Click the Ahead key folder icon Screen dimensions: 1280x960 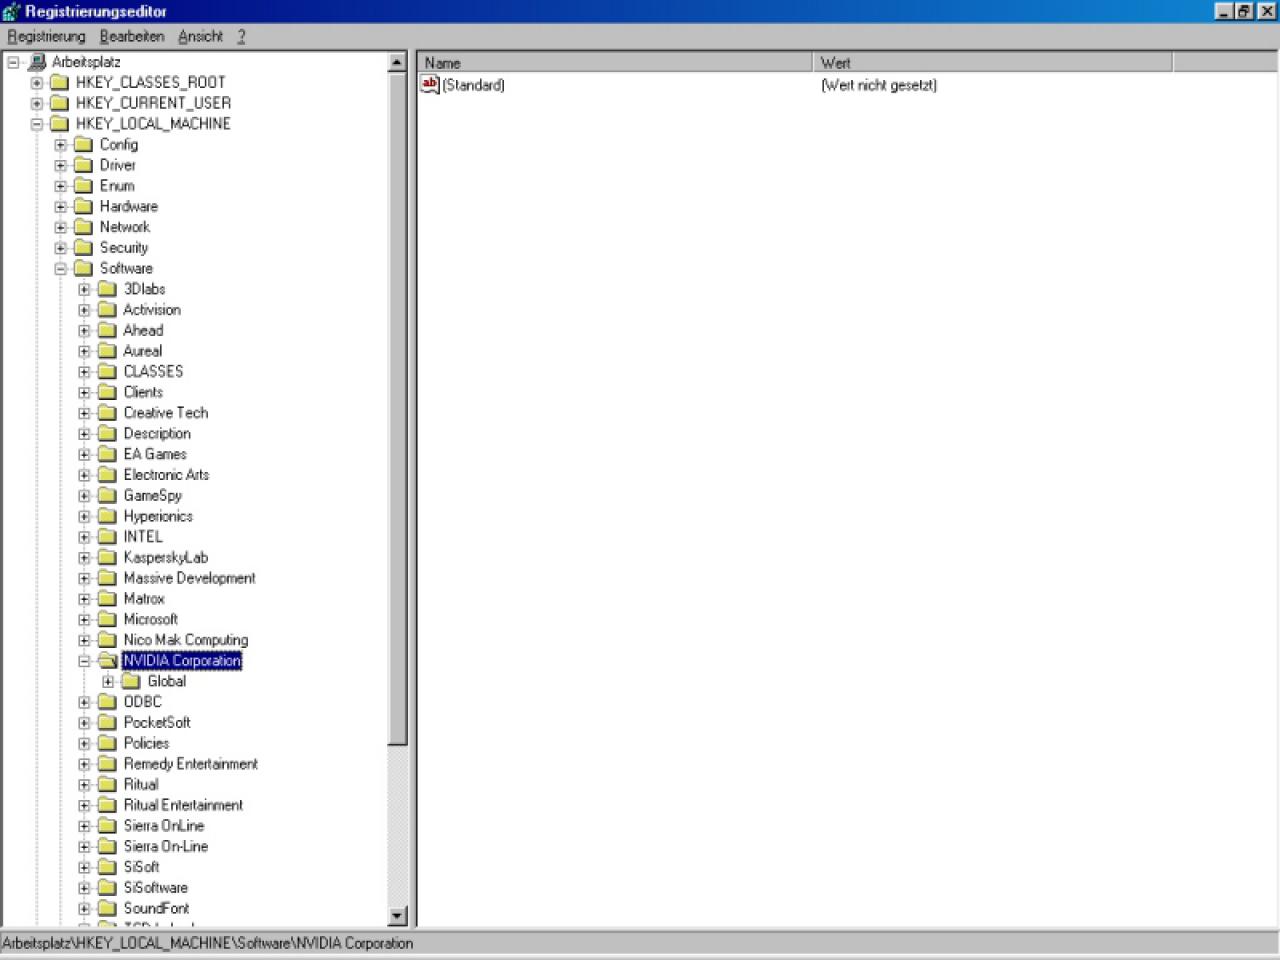click(108, 330)
